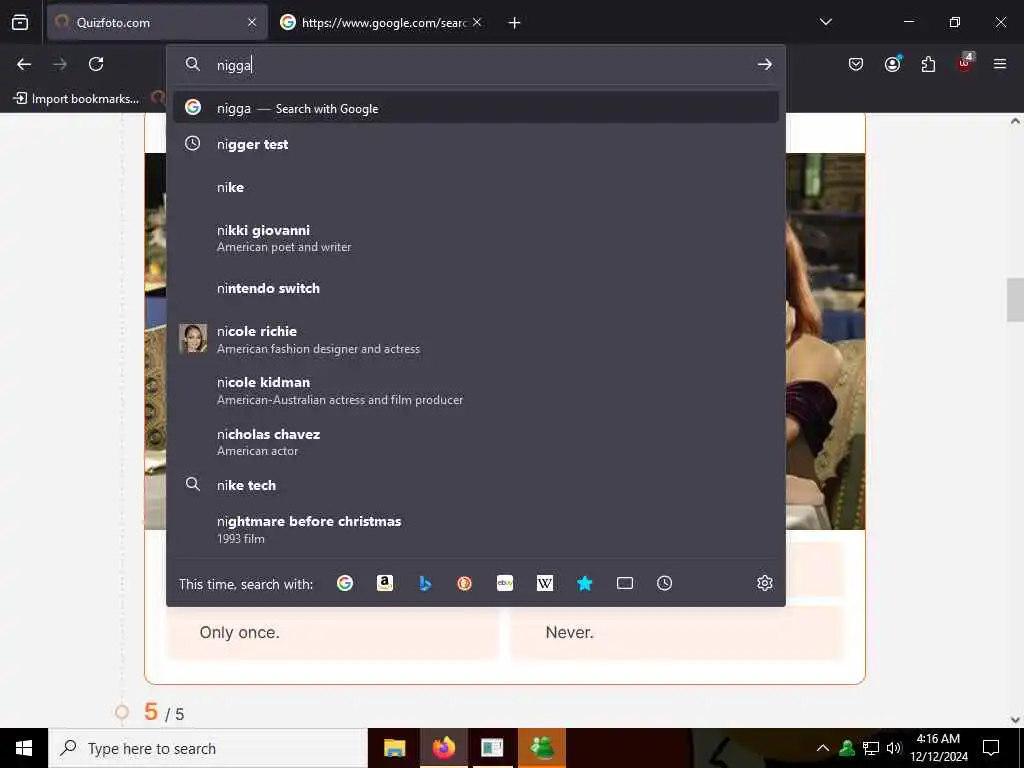
Task: Click the go arrow in the address bar
Action: point(765,64)
